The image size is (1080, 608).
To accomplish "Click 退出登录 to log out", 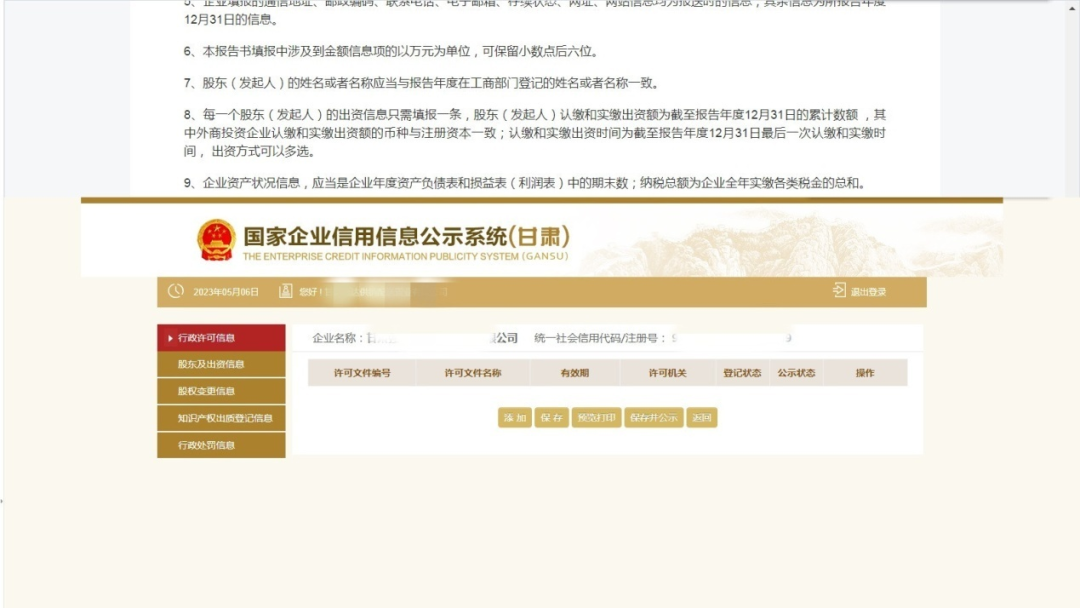I will coord(868,291).
